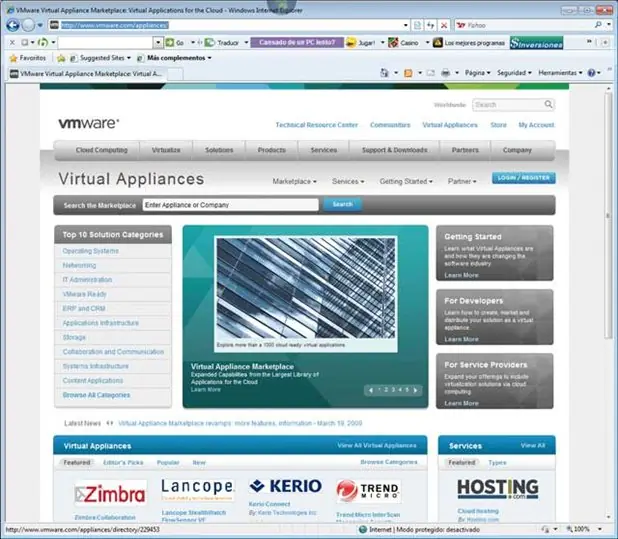The width and height of the screenshot is (618, 539).
Task: Click the red Stop loading X icon
Action: tap(444, 25)
